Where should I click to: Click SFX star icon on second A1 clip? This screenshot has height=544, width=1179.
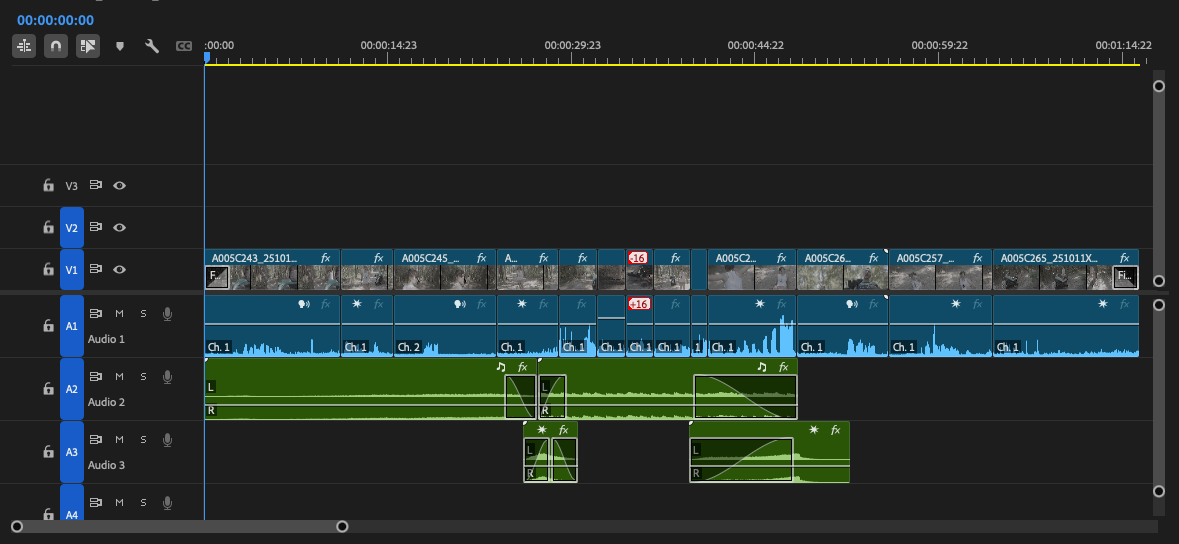pos(356,304)
